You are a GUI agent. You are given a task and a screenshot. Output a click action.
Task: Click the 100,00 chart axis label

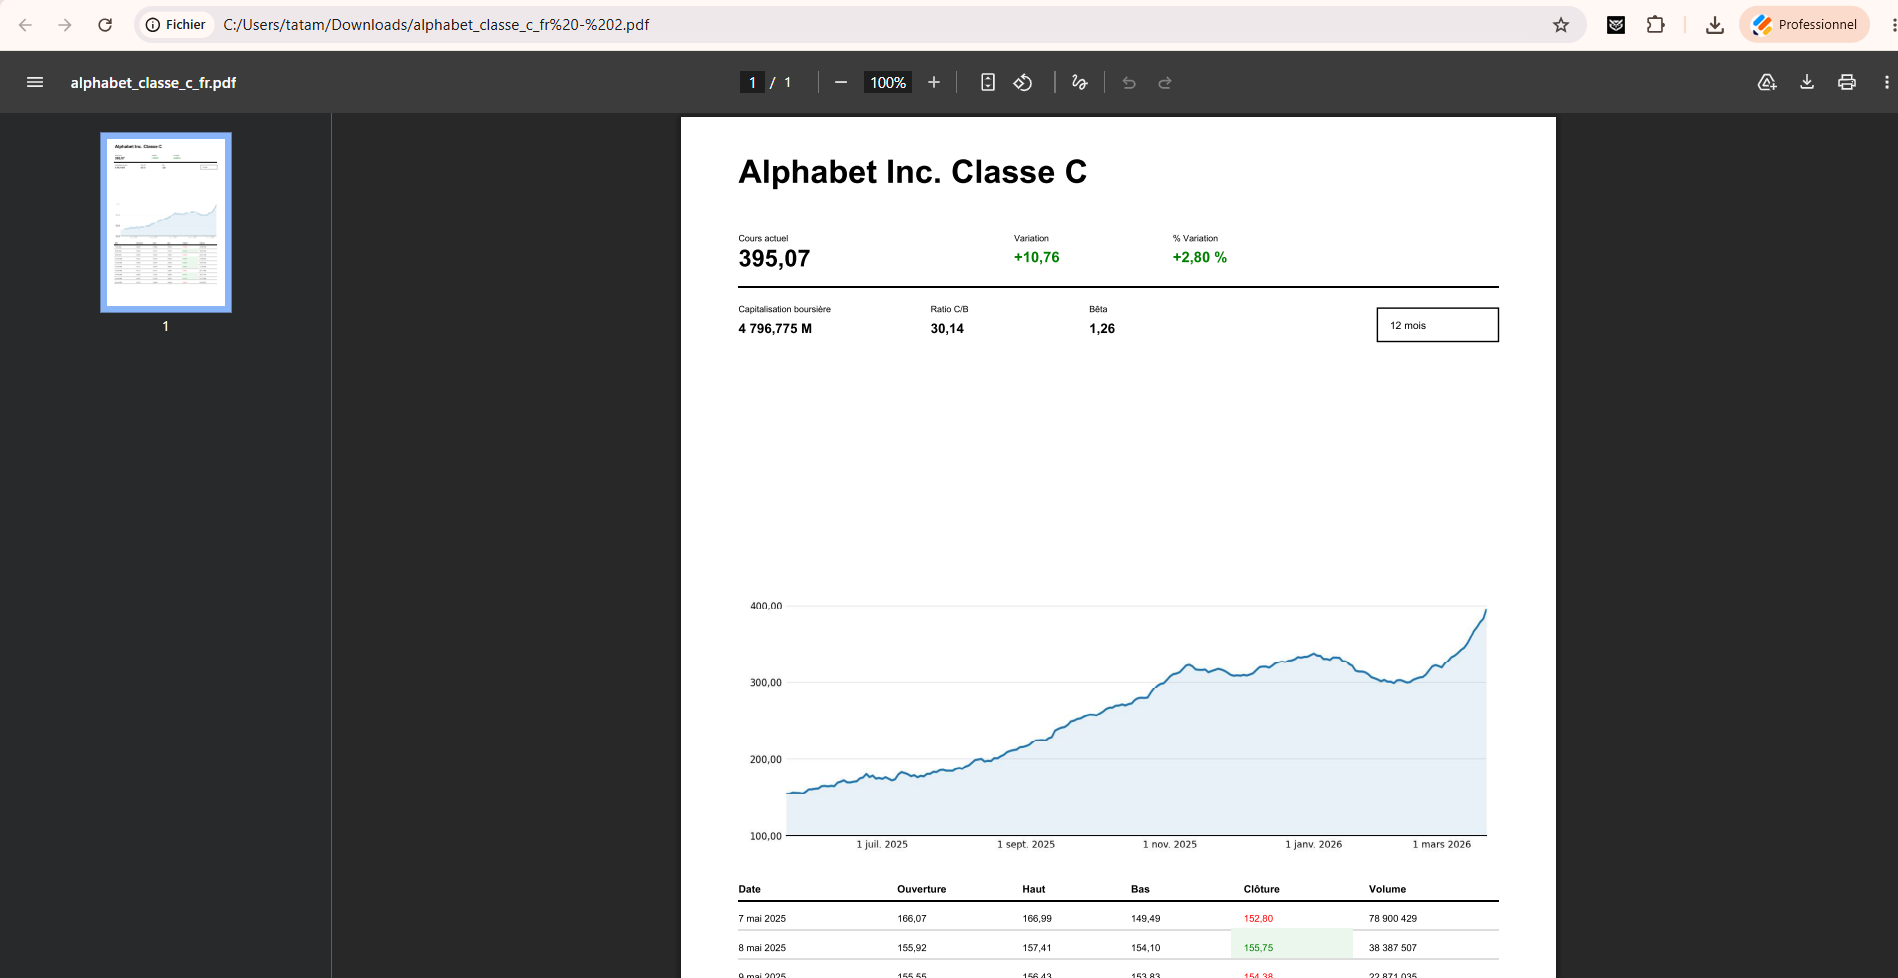766,836
